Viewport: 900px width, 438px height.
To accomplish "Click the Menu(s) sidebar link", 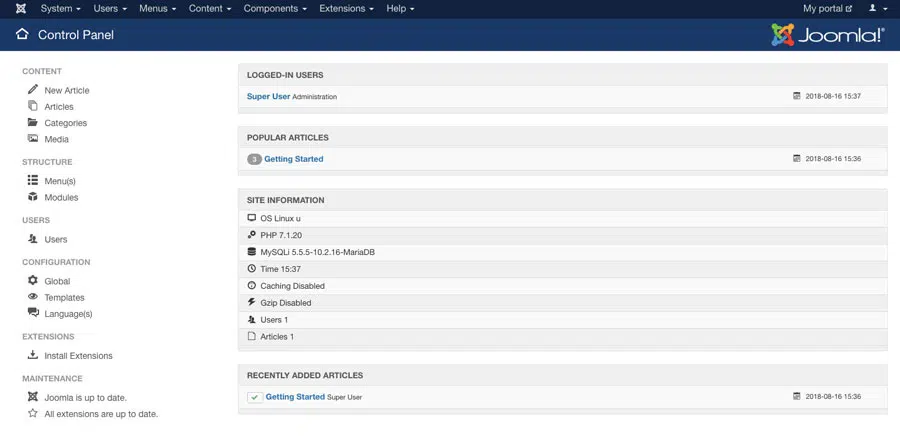I will (60, 181).
